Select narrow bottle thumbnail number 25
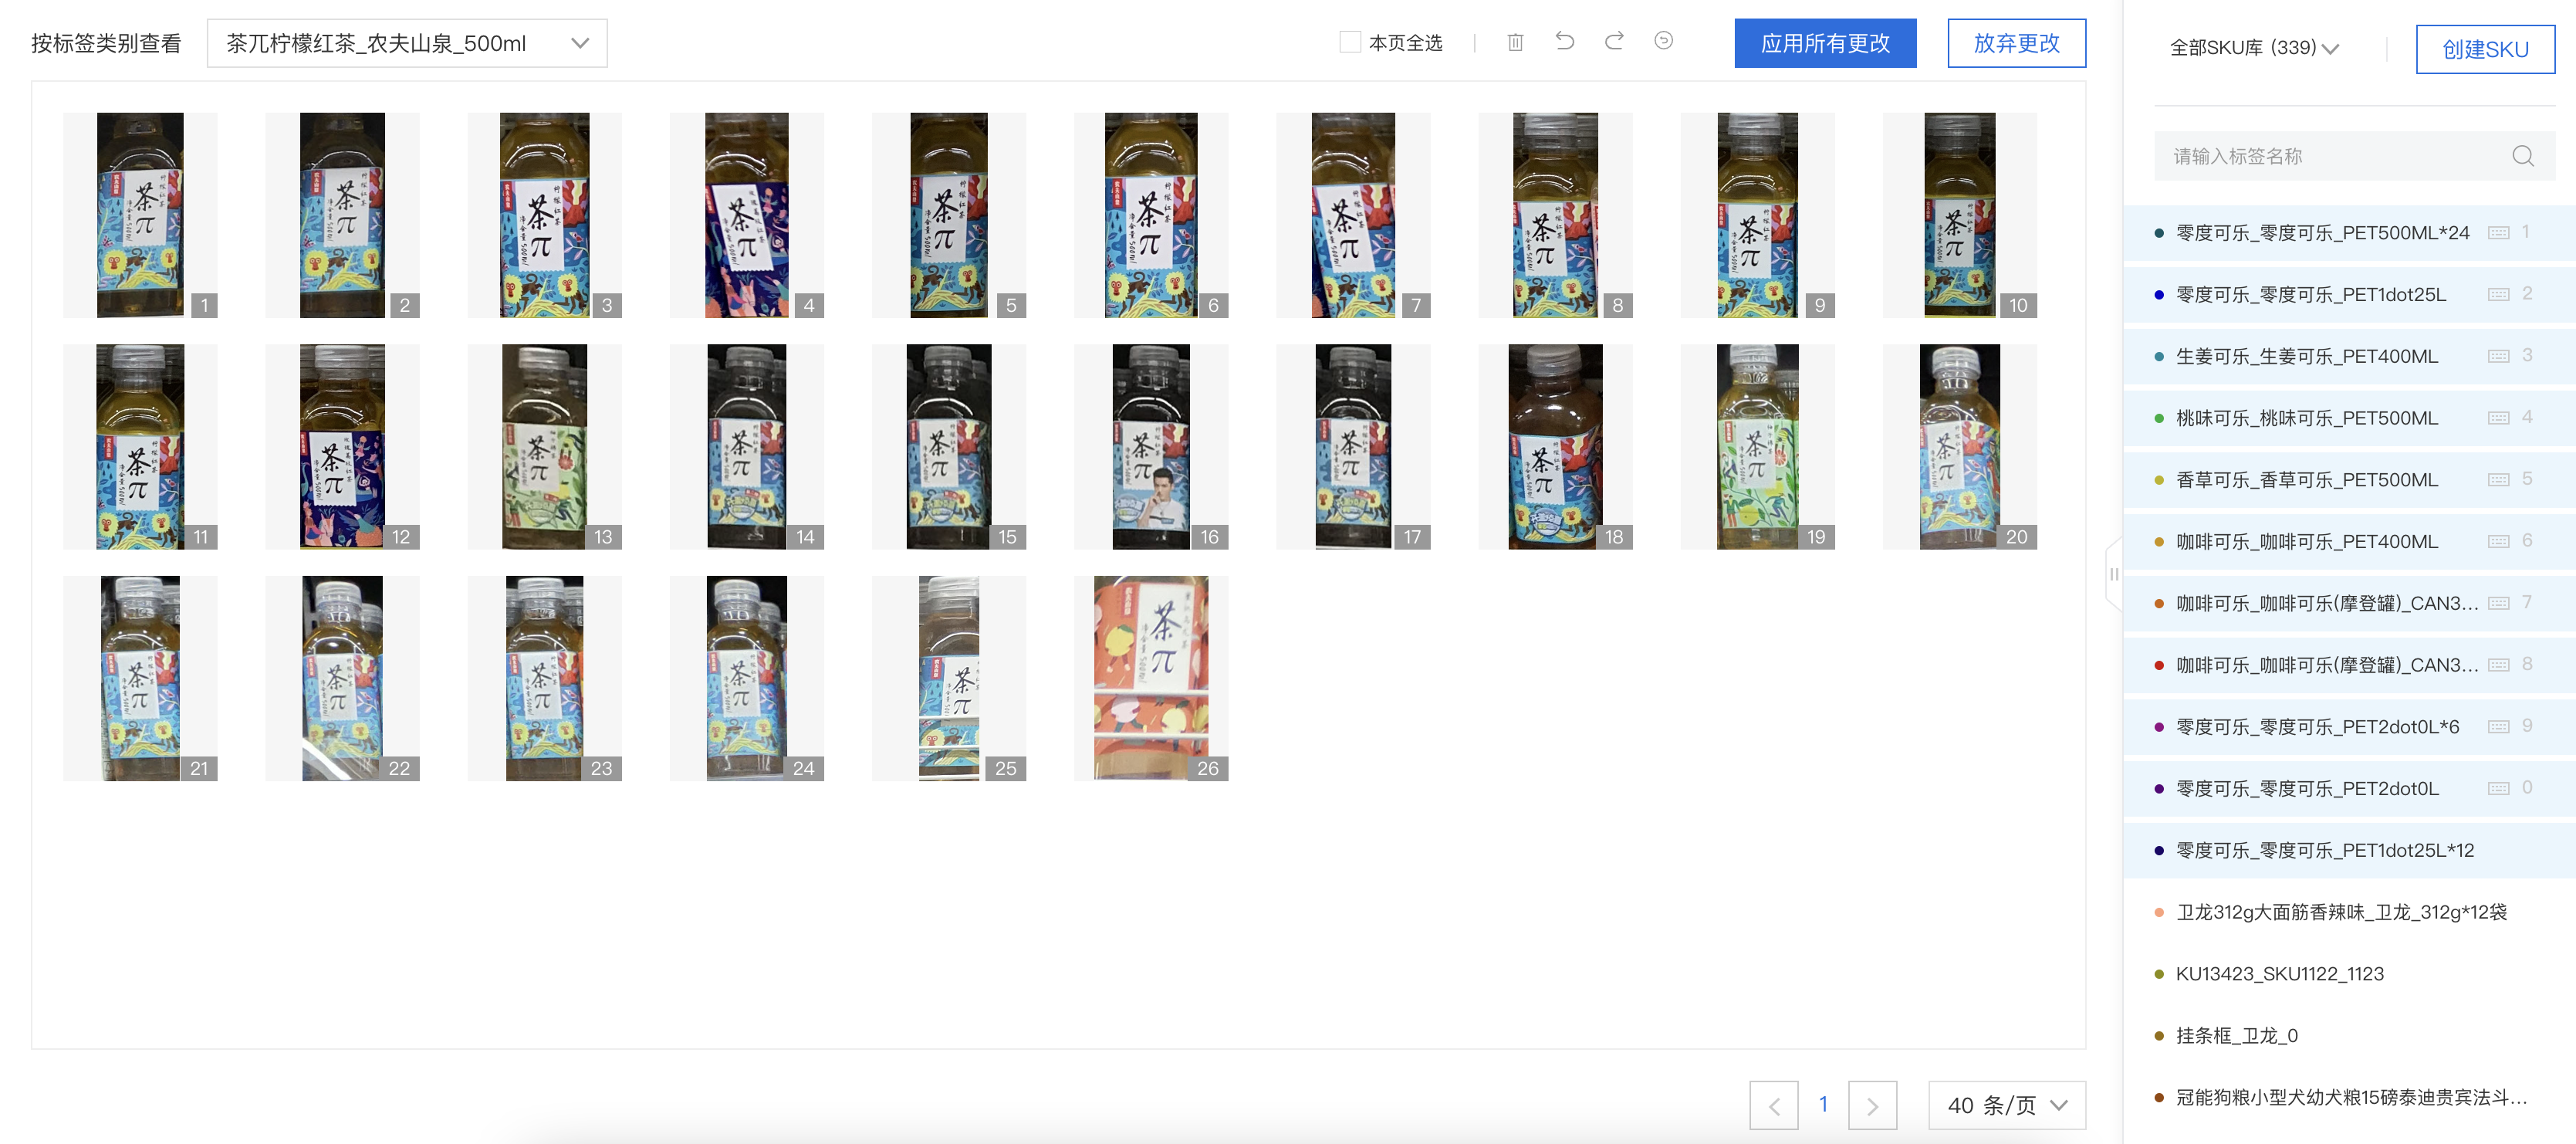Image resolution: width=2576 pixels, height=1144 pixels. pos(948,678)
